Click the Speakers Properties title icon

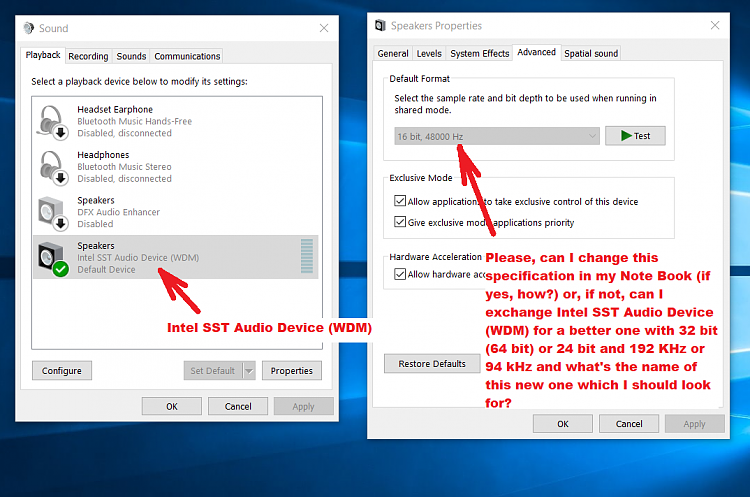click(380, 25)
